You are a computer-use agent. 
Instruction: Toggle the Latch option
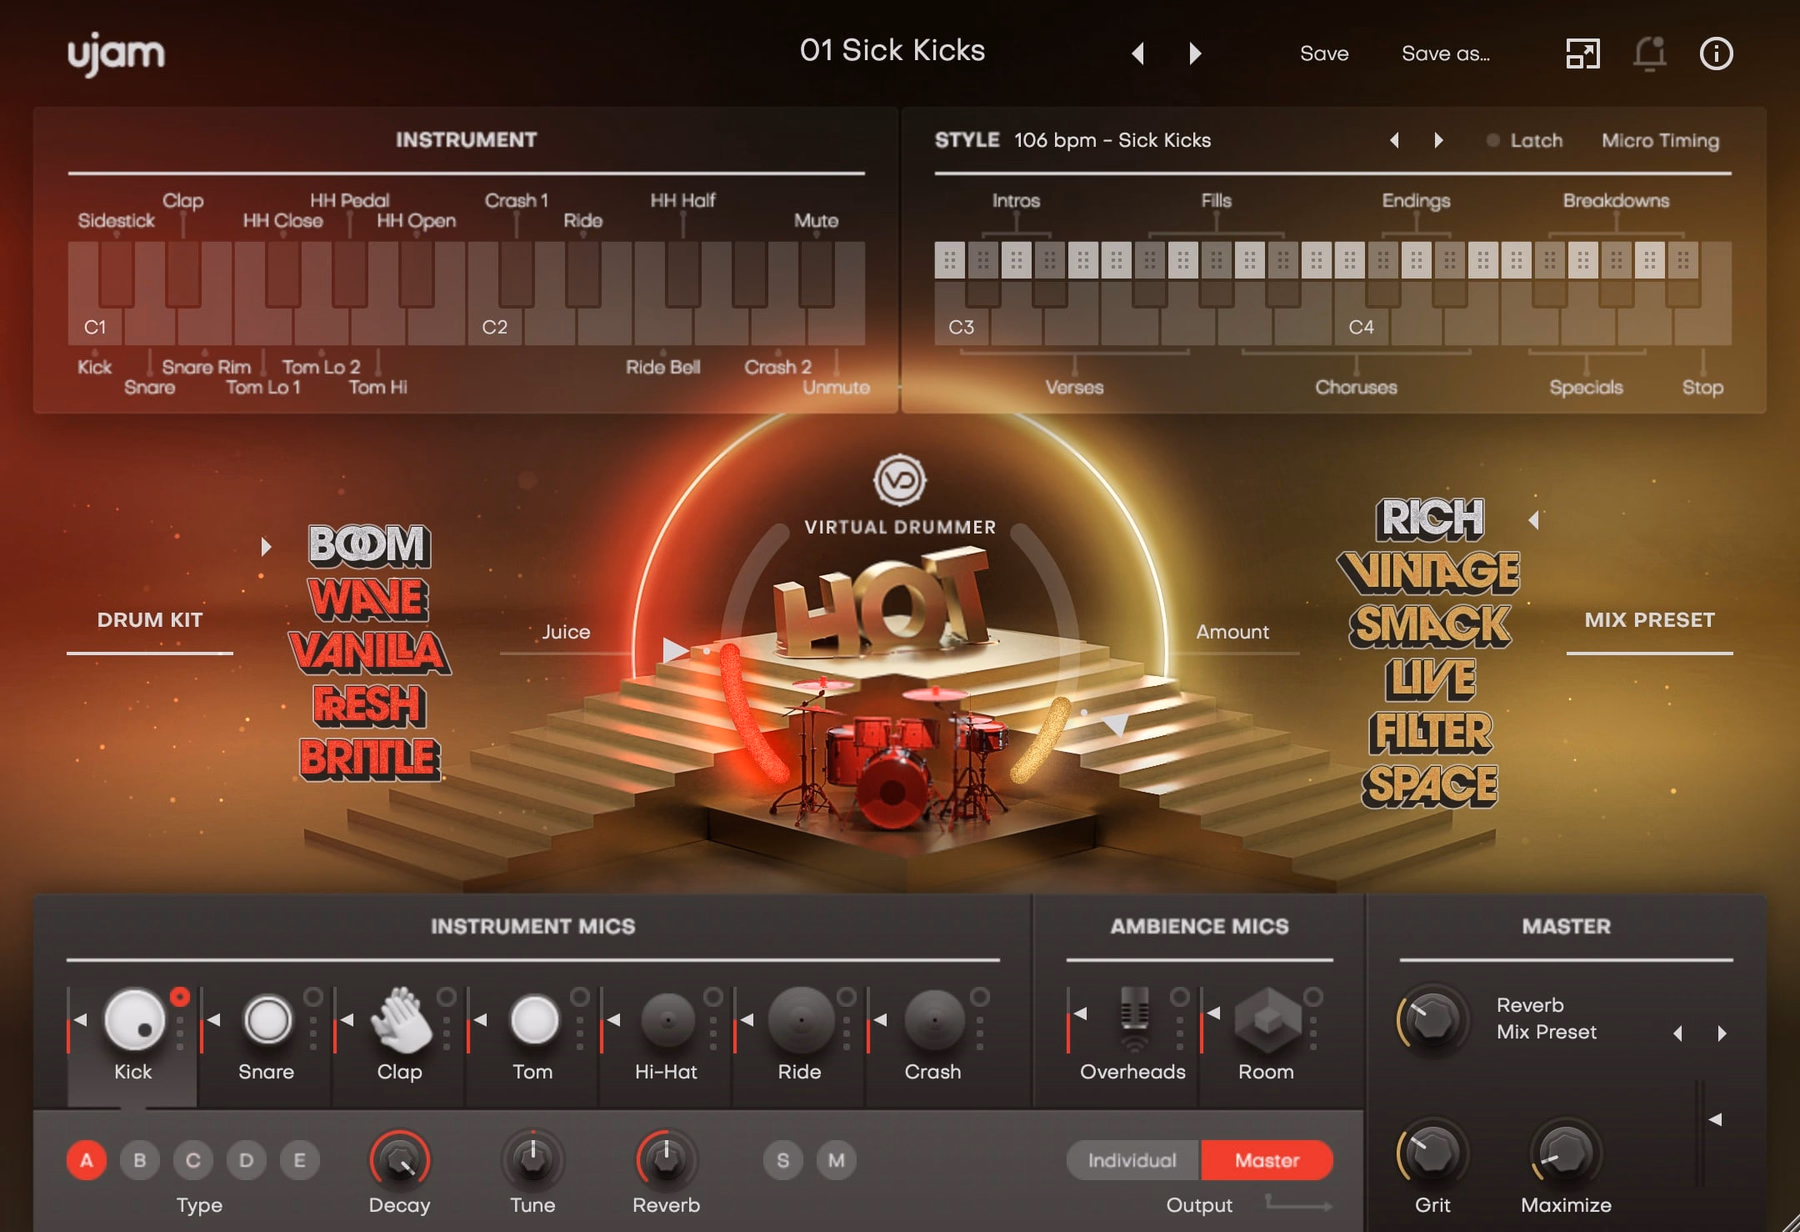tap(1525, 141)
